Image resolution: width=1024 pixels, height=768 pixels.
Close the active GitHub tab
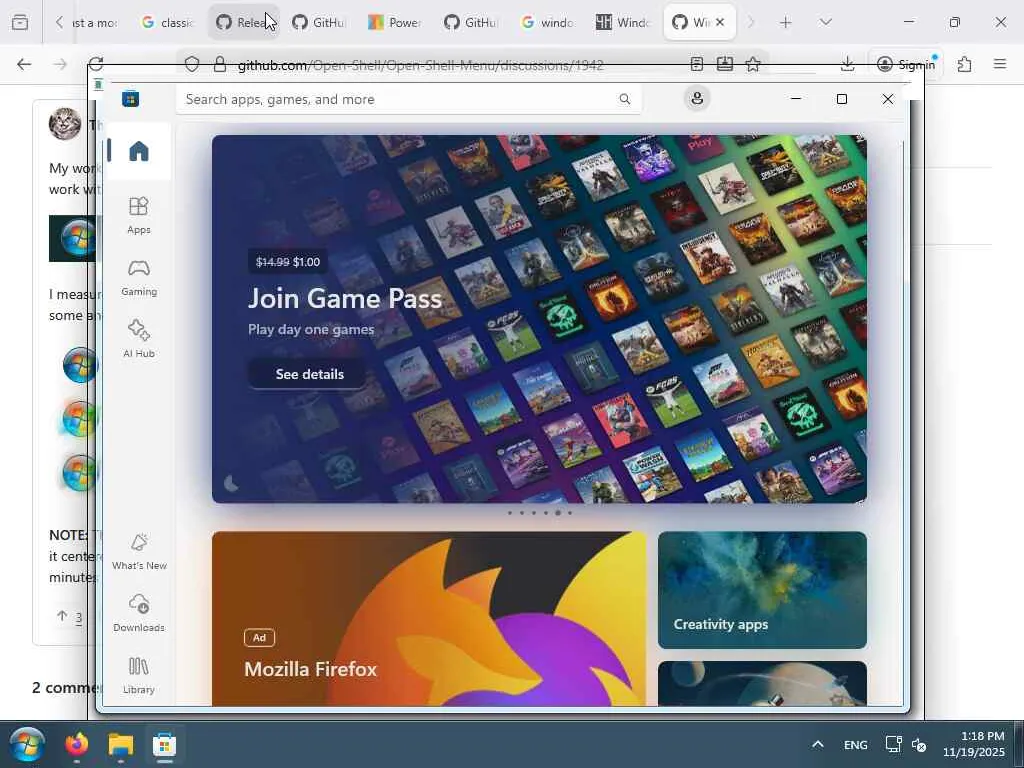pyautogui.click(x=720, y=22)
